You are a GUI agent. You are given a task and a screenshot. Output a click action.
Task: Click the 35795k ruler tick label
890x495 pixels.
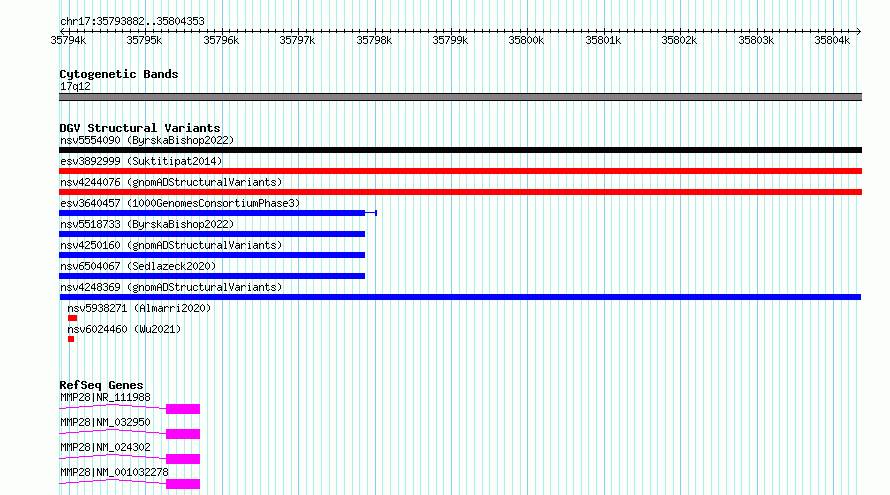point(144,41)
